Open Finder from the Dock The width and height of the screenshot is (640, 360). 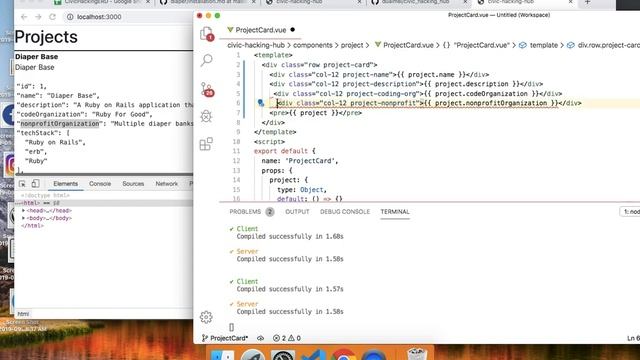coord(222,355)
